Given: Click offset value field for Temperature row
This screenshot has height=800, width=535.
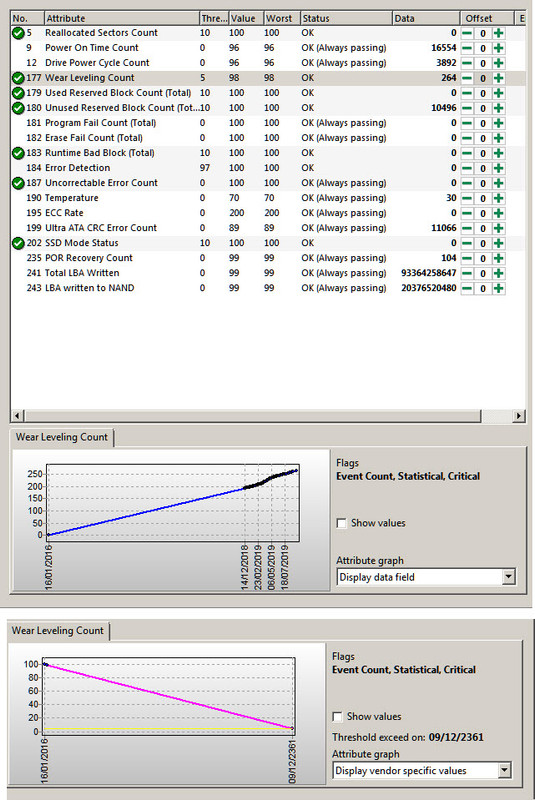Looking at the screenshot, I should pyautogui.click(x=482, y=198).
